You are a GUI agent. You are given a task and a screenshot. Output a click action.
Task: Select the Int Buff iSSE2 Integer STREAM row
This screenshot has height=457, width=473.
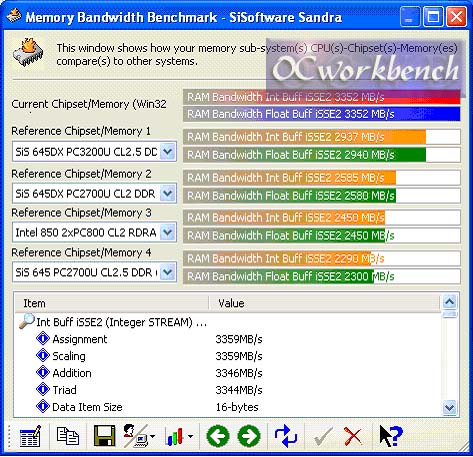point(228,322)
